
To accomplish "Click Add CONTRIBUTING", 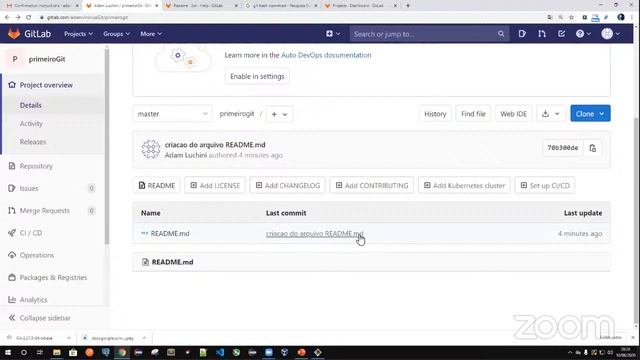I will tap(371, 185).
